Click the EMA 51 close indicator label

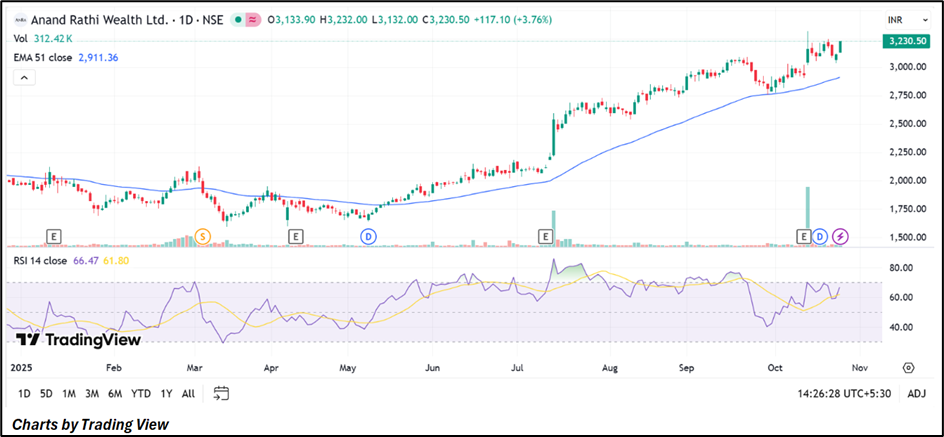tap(47, 58)
